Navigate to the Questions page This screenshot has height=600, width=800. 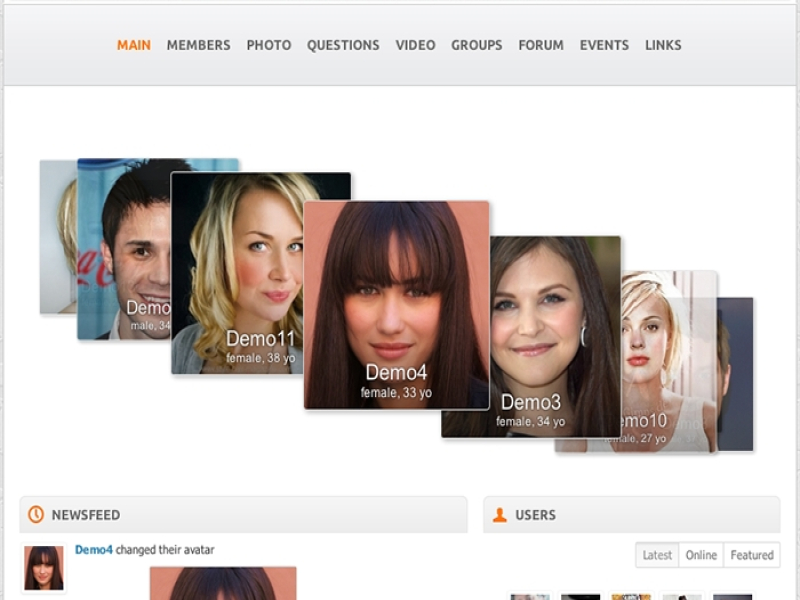click(343, 45)
